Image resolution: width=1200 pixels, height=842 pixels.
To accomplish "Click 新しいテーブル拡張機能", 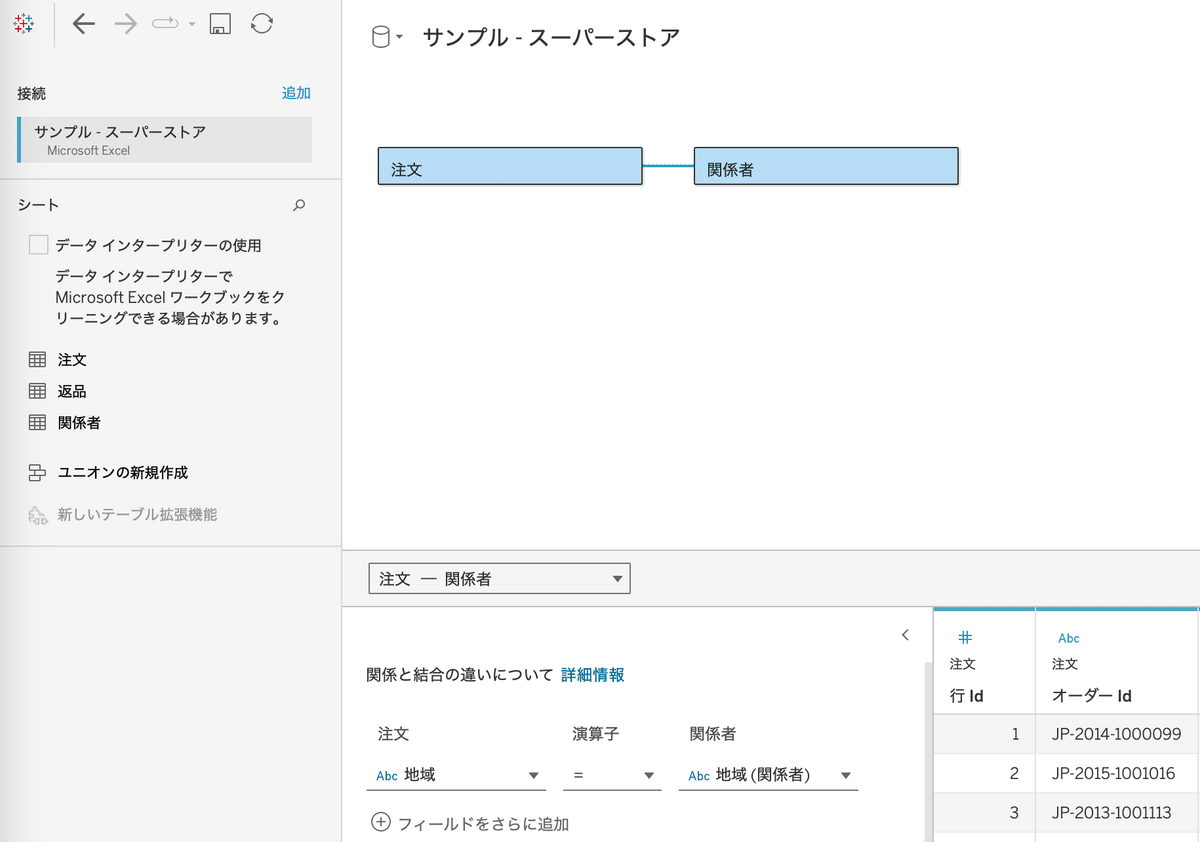I will (137, 515).
